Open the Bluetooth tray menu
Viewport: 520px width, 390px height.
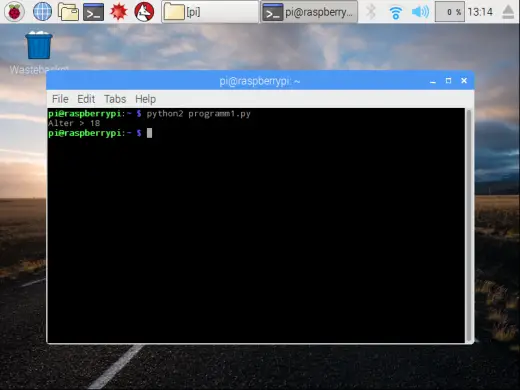[371, 12]
